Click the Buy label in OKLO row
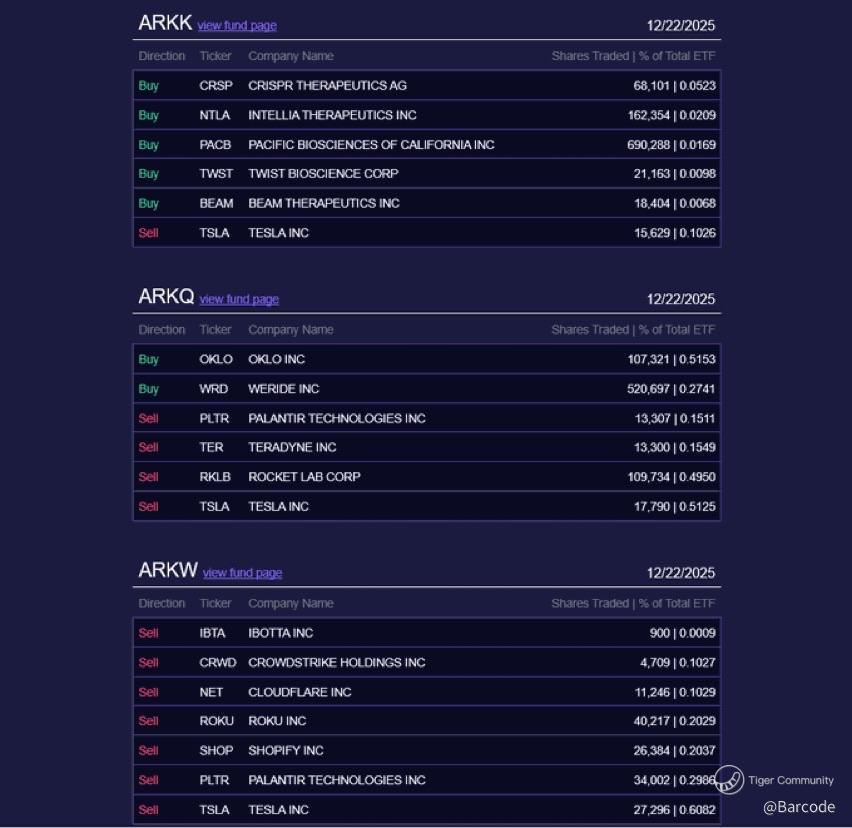 pyautogui.click(x=148, y=360)
